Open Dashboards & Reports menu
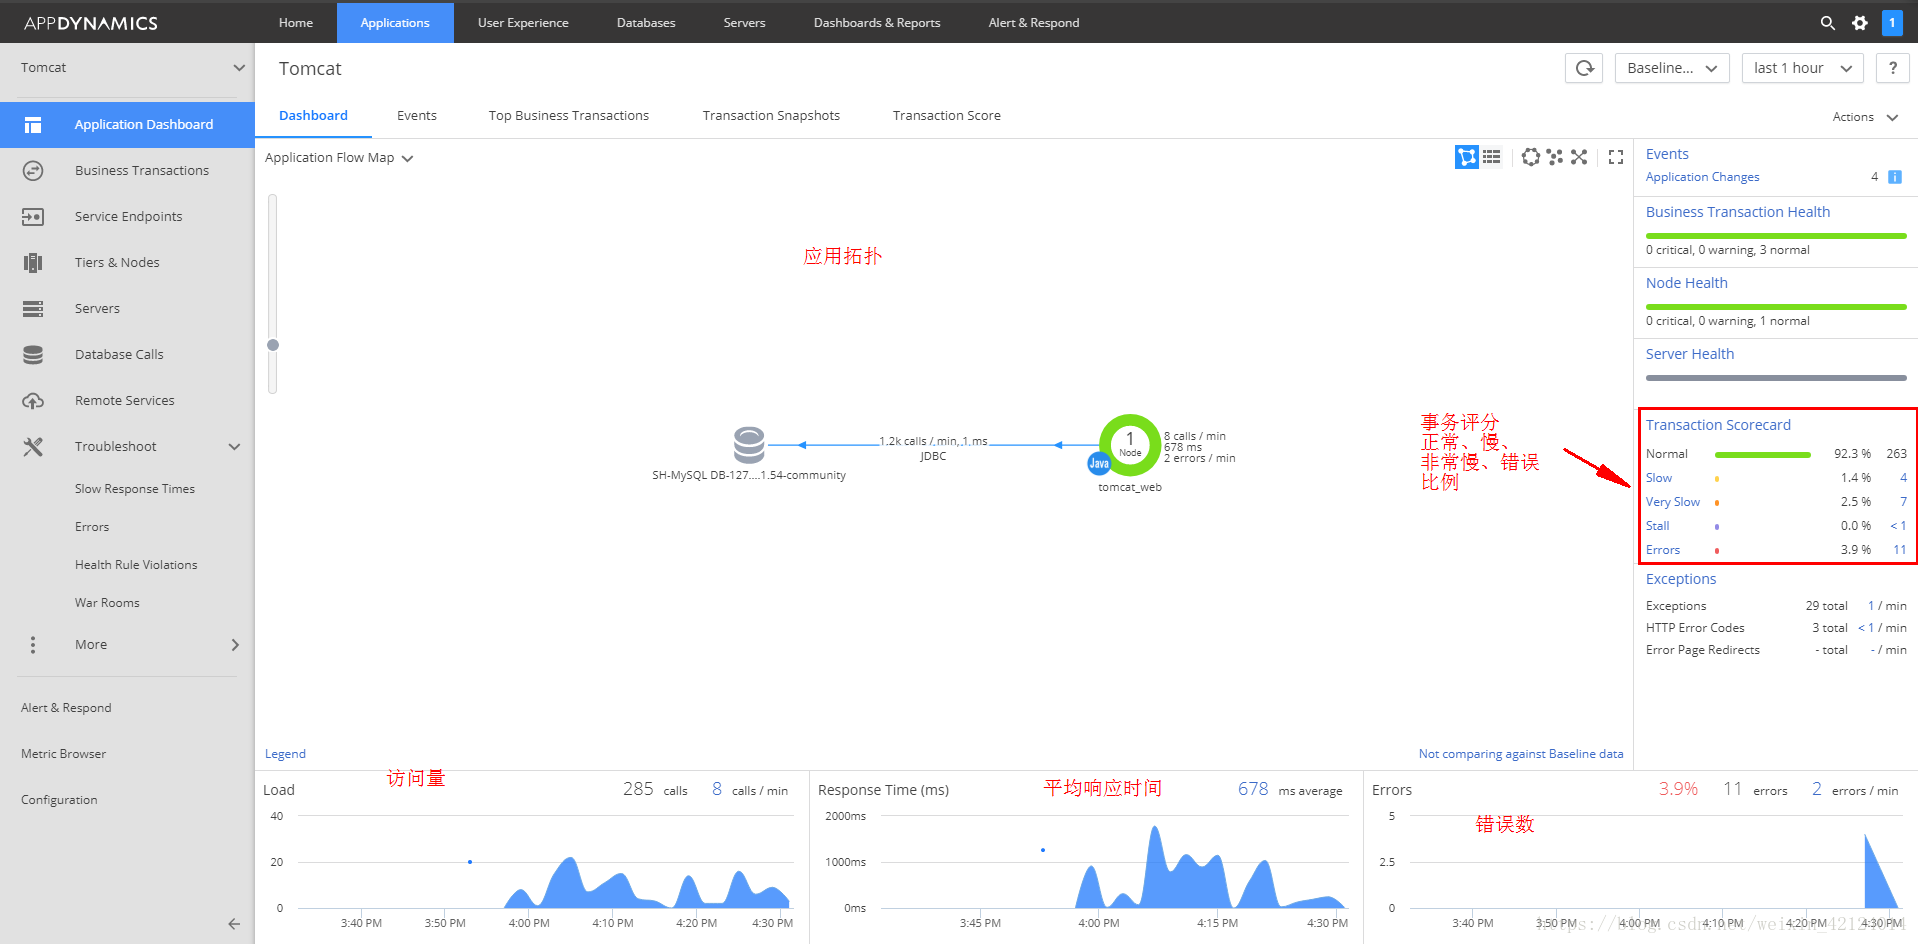 (x=877, y=23)
